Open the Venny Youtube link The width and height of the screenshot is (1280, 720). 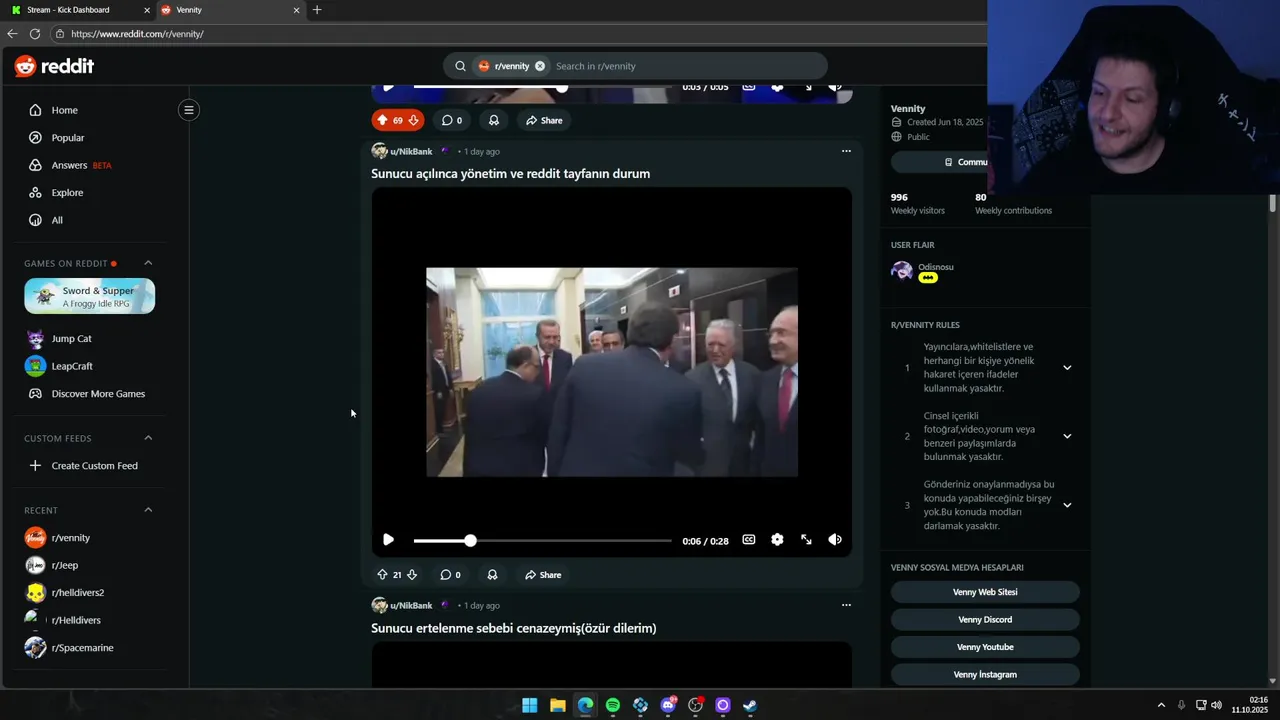(985, 647)
